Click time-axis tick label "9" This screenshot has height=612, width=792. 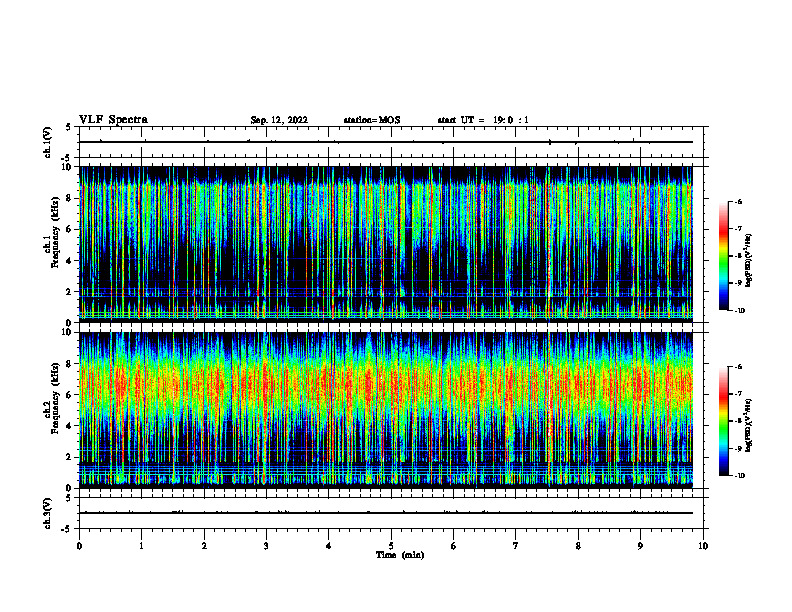640,546
